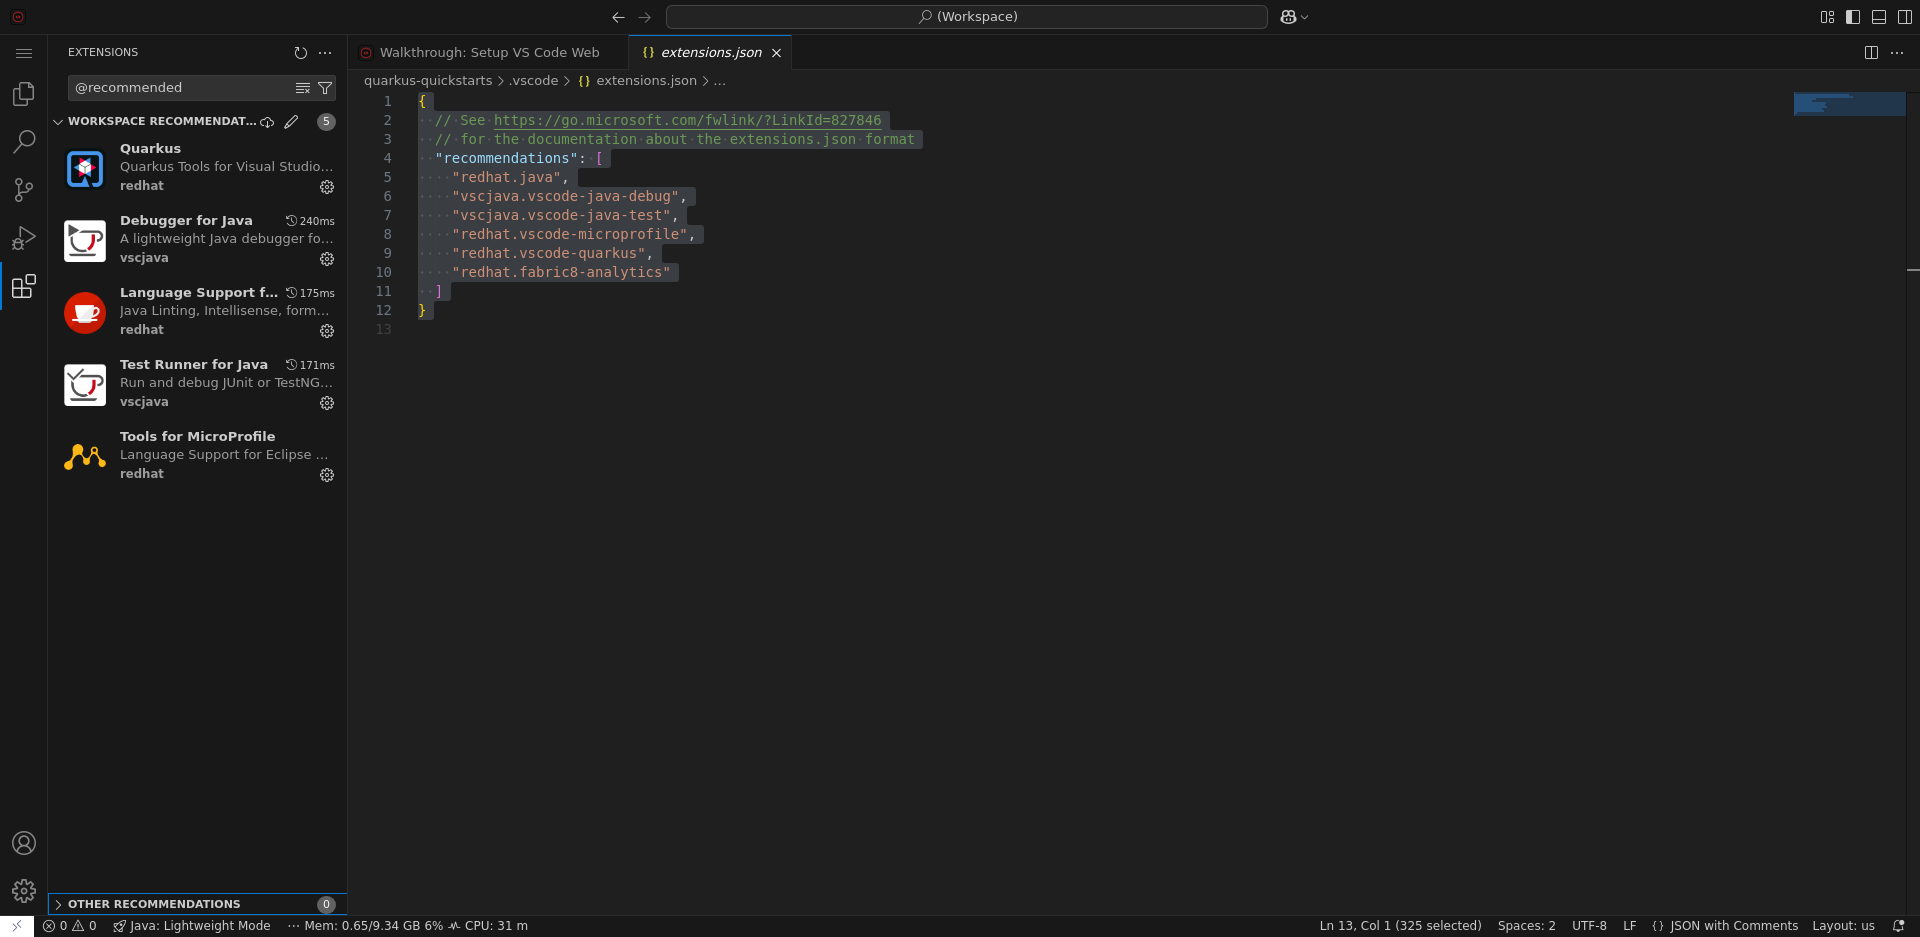
Task: Filter extensions with funnel icon
Action: (325, 88)
